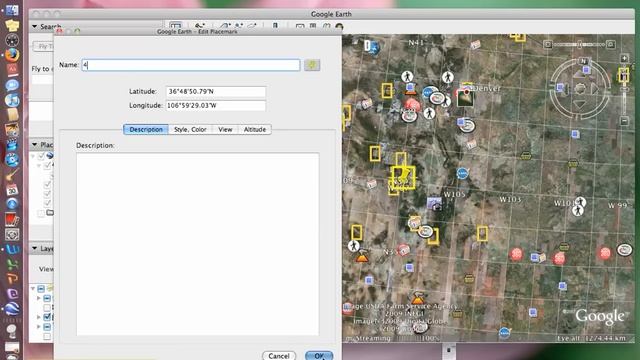The image size is (640, 360).
Task: Click the Denver placemark pin on the map
Action: click(x=466, y=91)
